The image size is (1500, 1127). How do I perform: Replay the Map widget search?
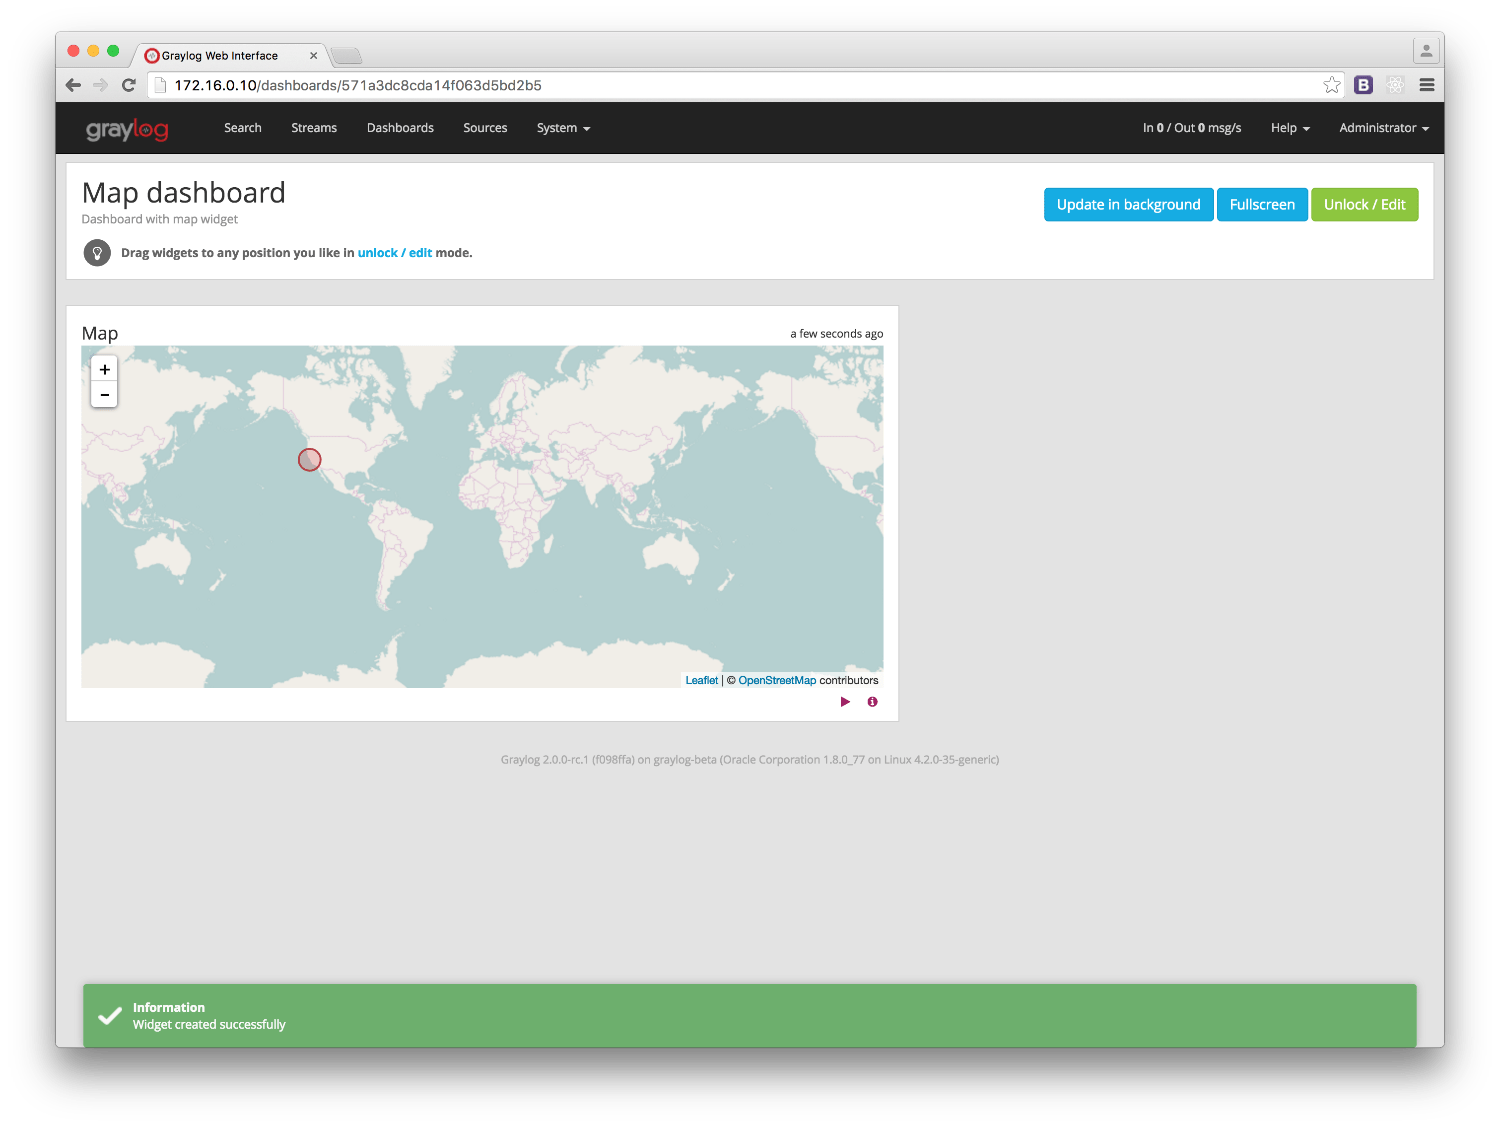coord(845,702)
